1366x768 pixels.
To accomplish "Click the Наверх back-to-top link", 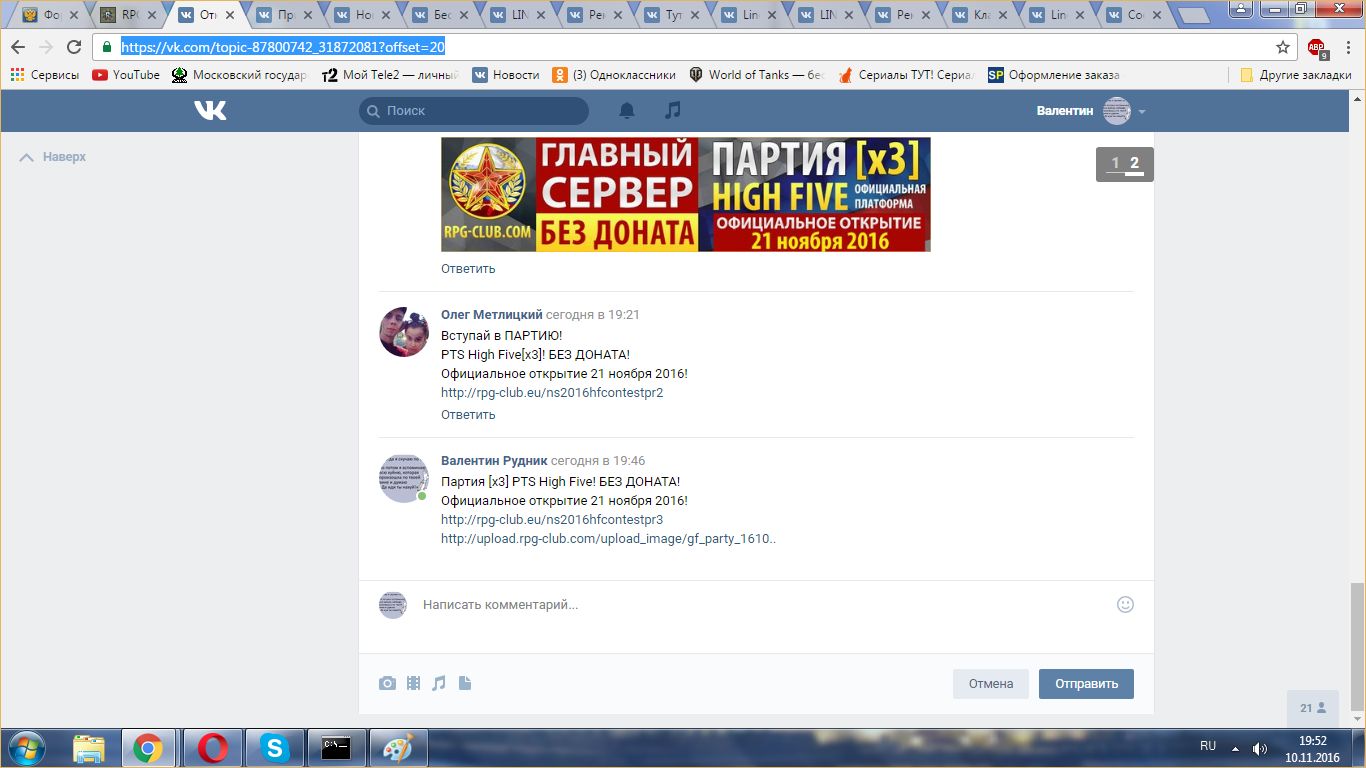I will tap(53, 157).
